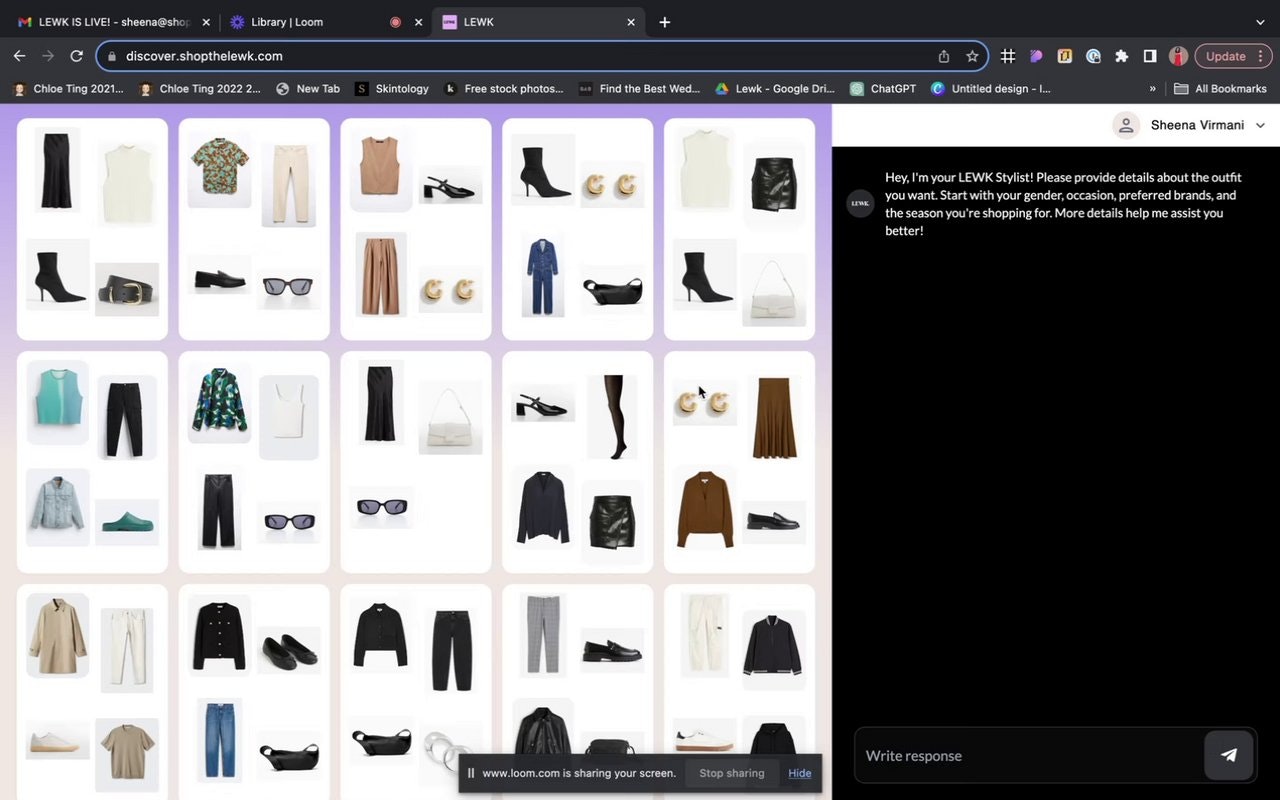Click the Sheena Virmani account person icon
1280x800 pixels.
[1125, 125]
